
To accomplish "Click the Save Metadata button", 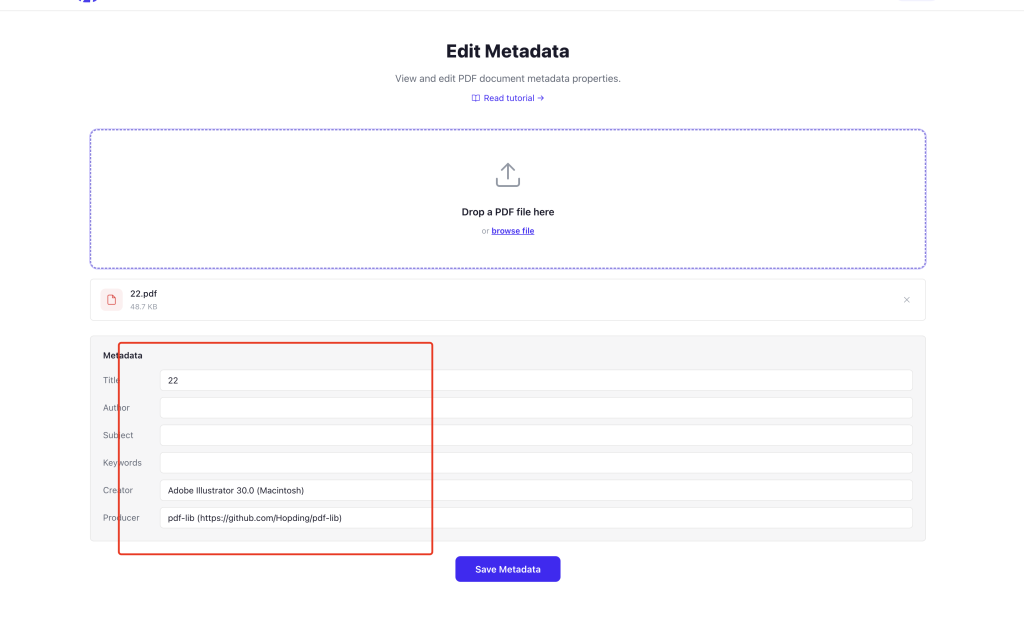I will pyautogui.click(x=507, y=569).
